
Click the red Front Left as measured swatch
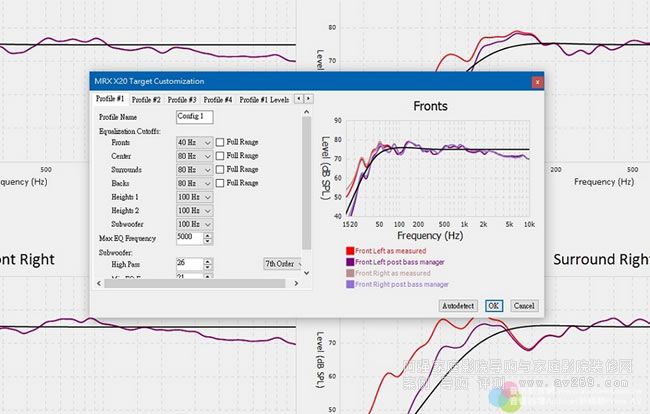point(349,253)
